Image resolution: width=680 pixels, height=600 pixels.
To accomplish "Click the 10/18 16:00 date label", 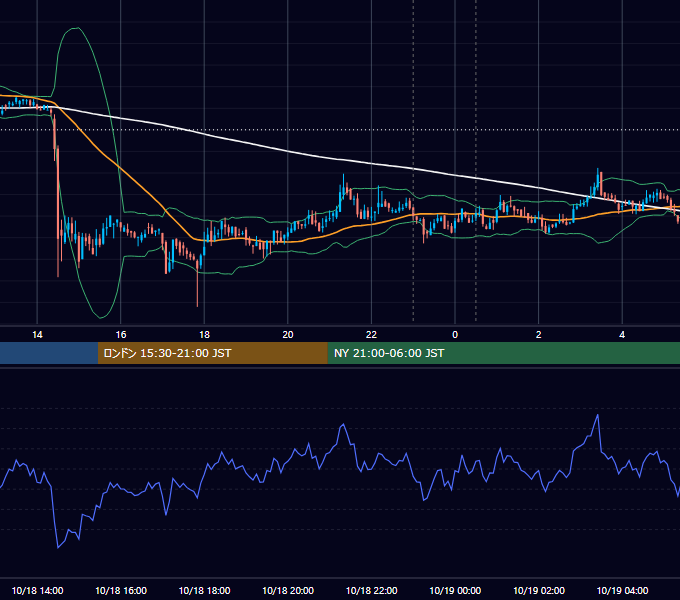I will point(121,590).
